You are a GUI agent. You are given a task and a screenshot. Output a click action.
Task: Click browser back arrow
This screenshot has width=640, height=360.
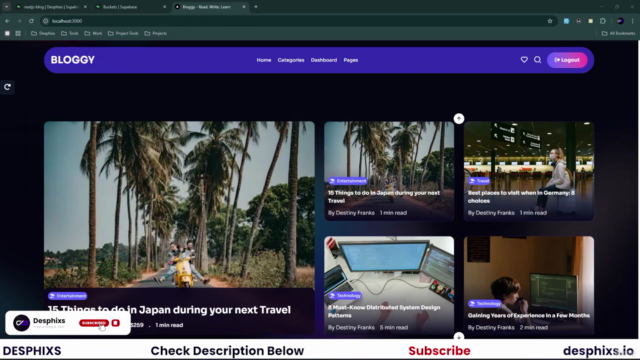pyautogui.click(x=7, y=21)
